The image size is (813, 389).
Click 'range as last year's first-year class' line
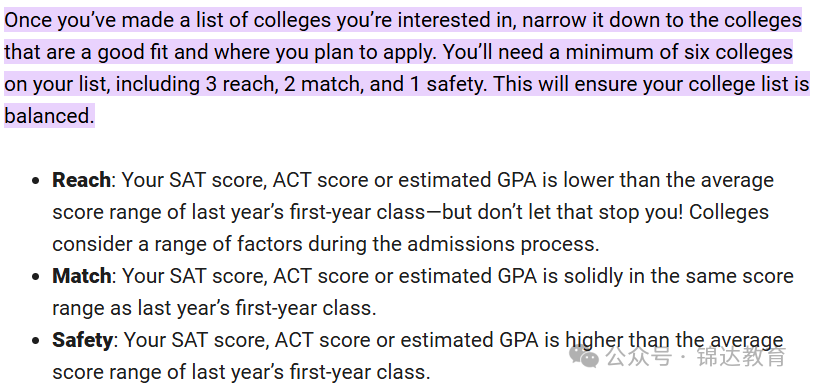(214, 309)
